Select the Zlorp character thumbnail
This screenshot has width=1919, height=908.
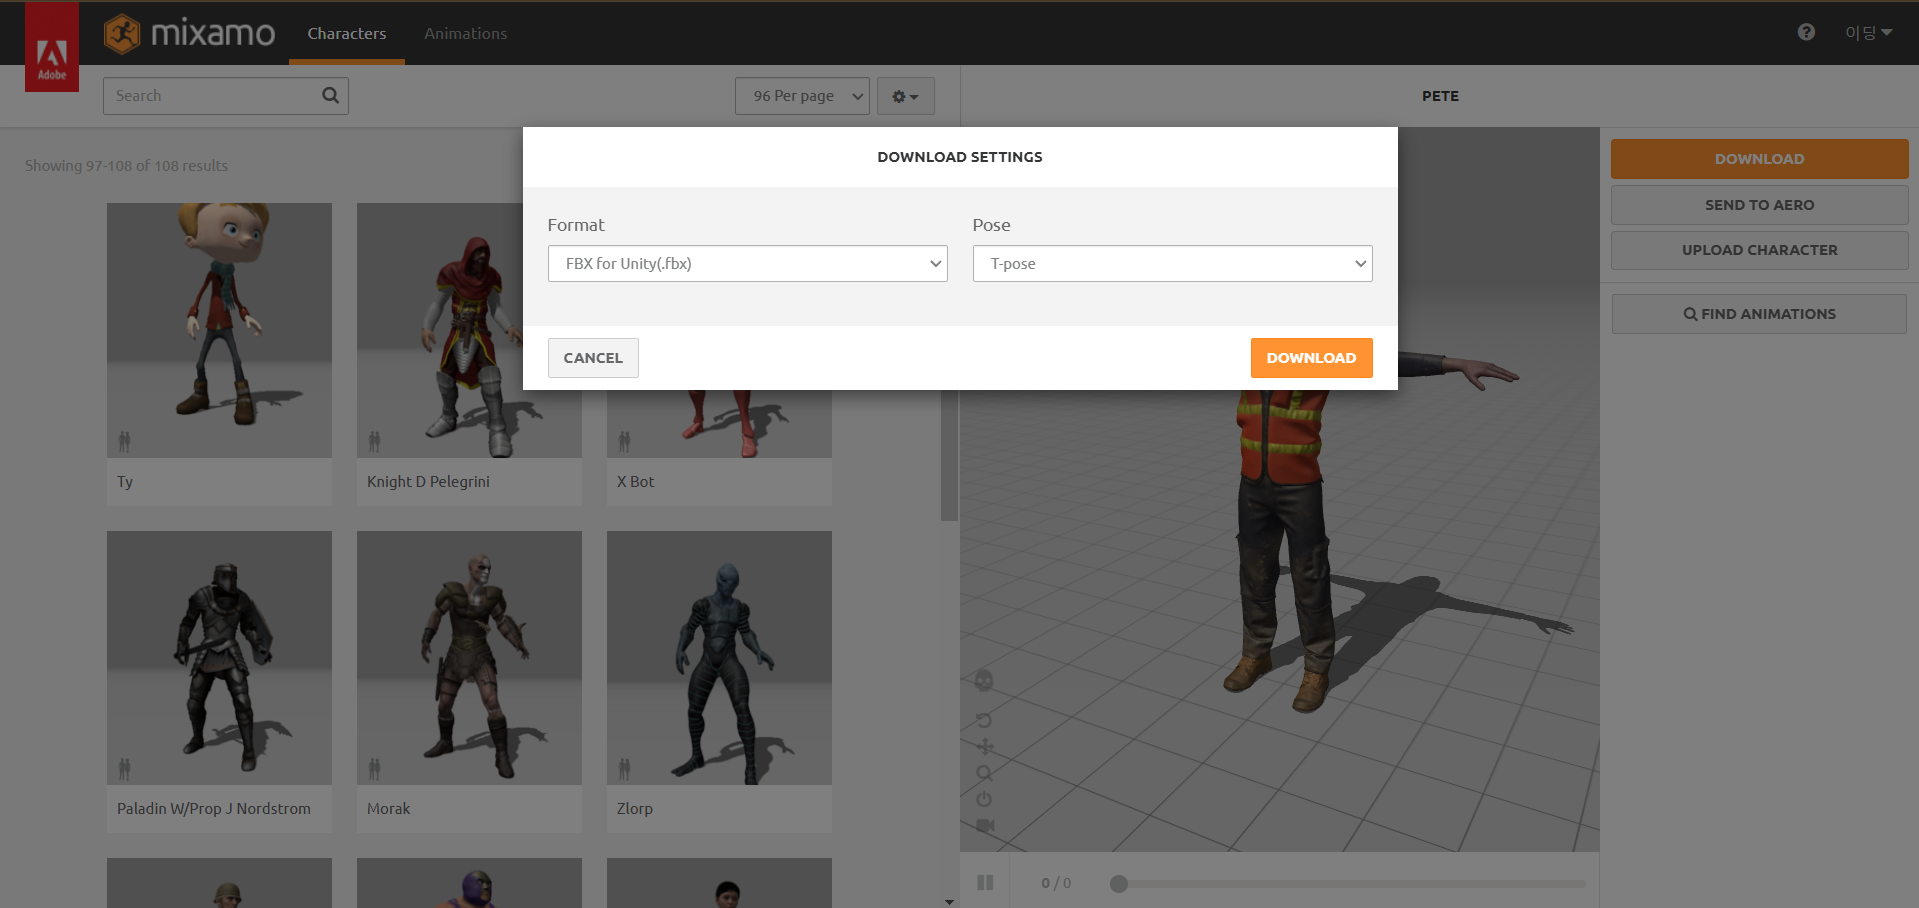point(719,658)
